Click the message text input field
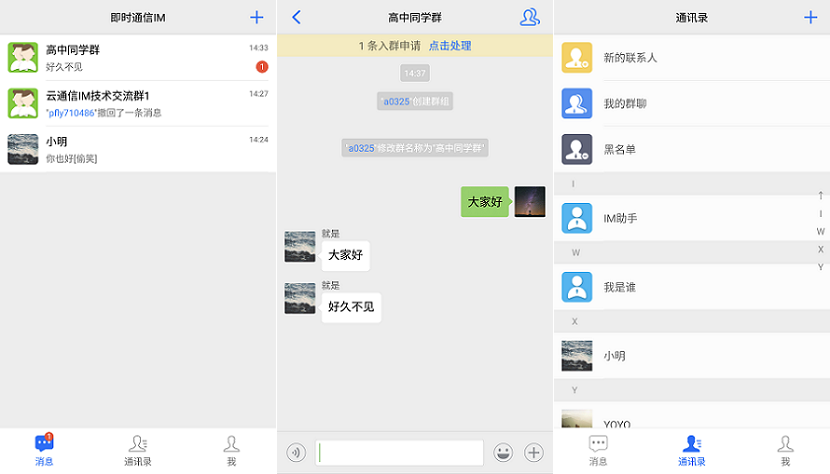This screenshot has height=474, width=830. [x=399, y=452]
